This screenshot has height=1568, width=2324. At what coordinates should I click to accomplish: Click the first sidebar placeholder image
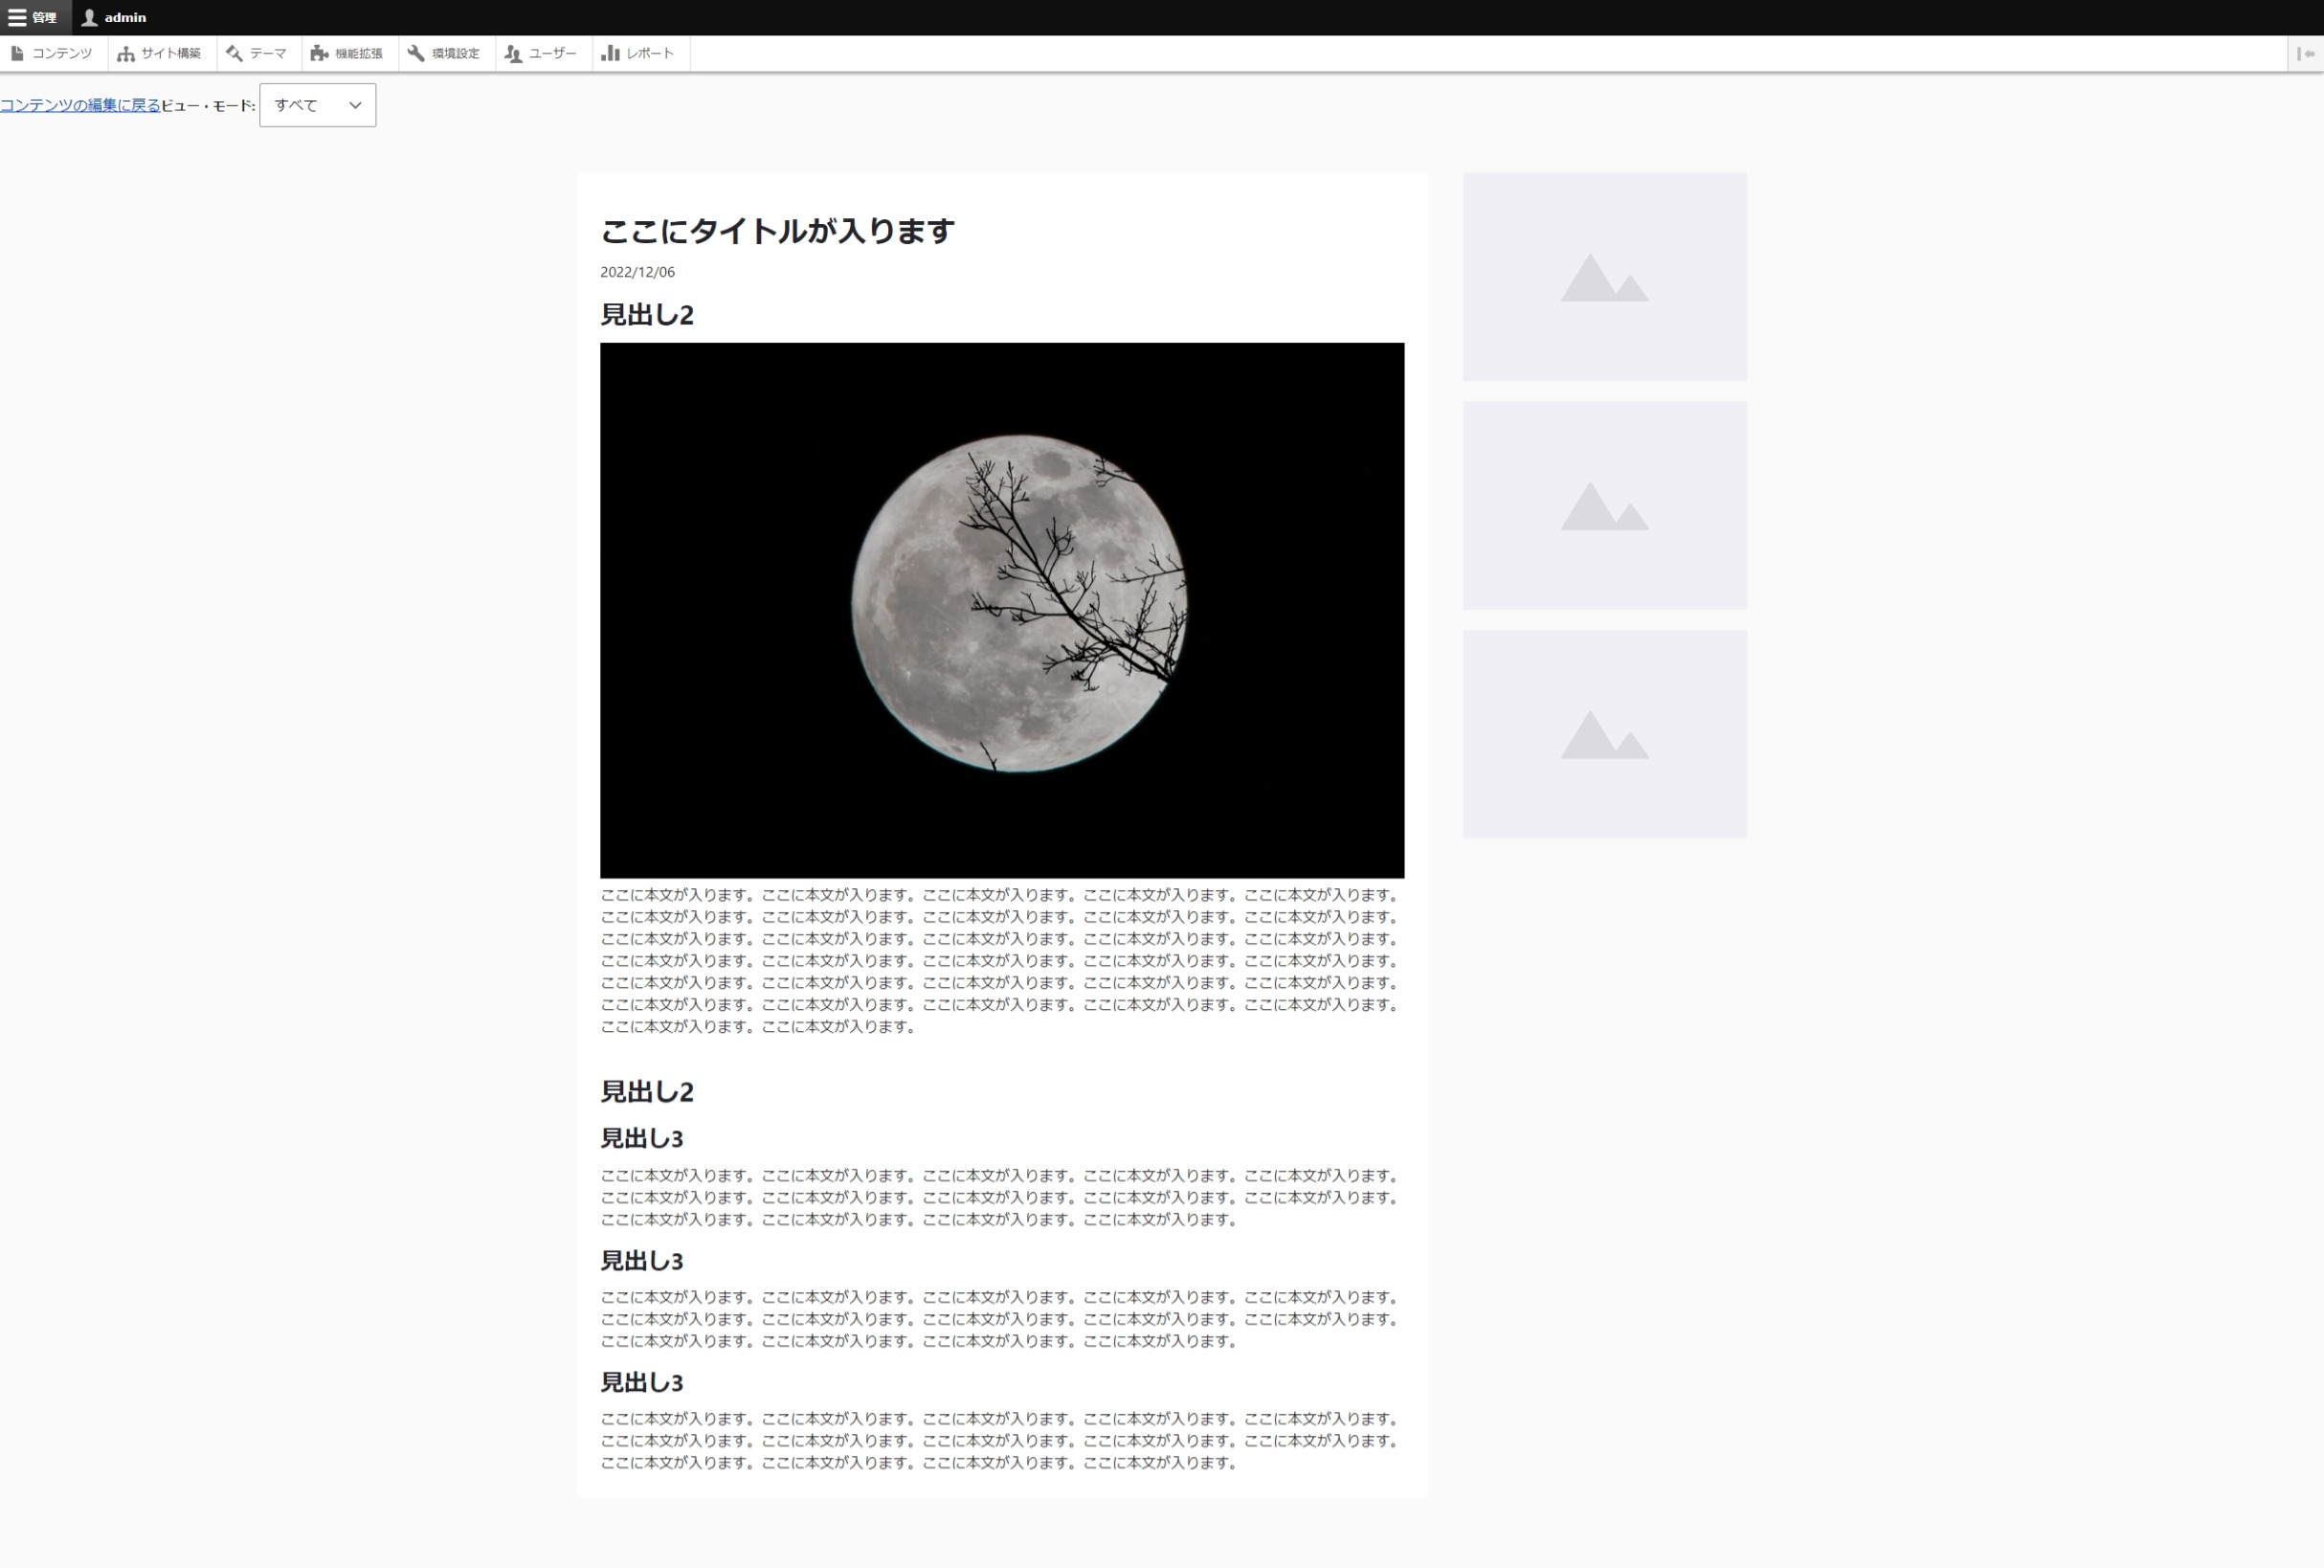click(1604, 277)
